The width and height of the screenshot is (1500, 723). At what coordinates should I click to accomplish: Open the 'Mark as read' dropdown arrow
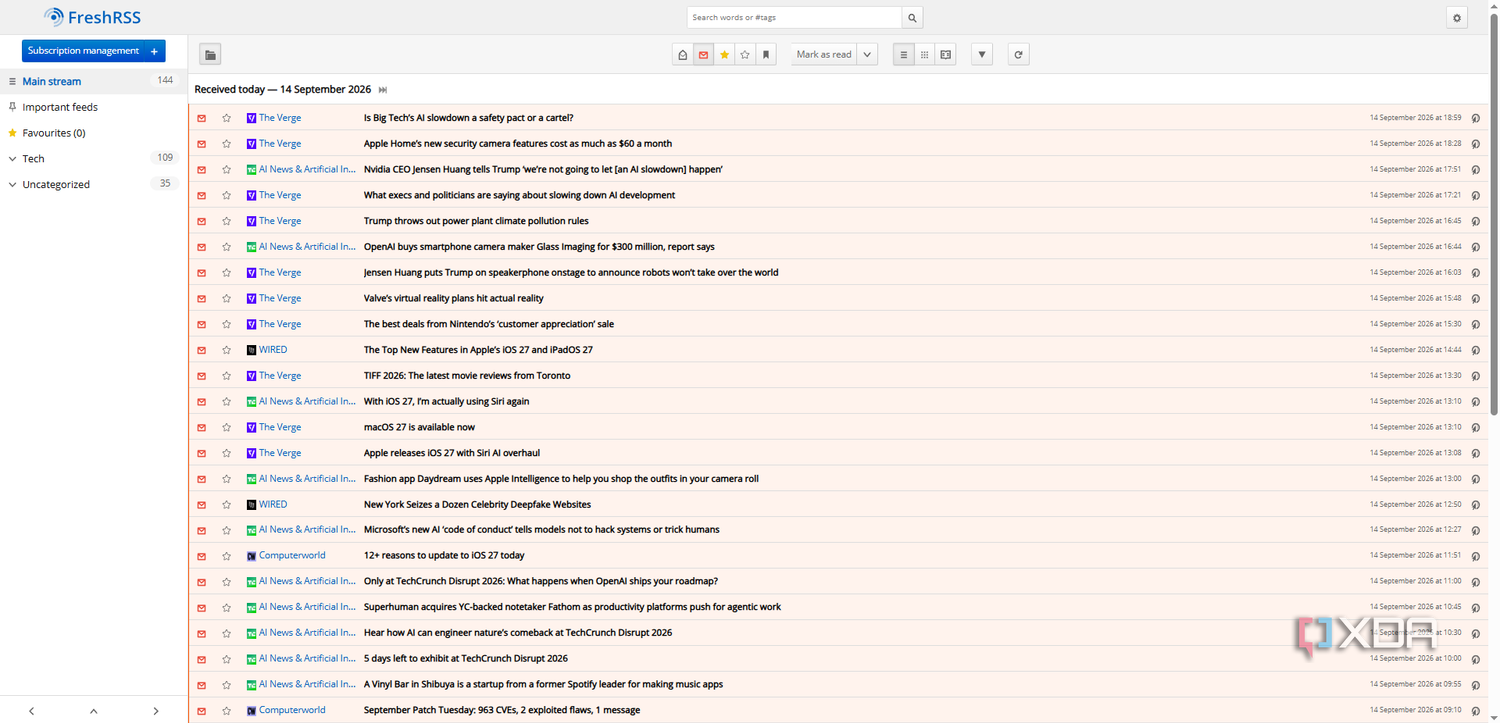867,55
